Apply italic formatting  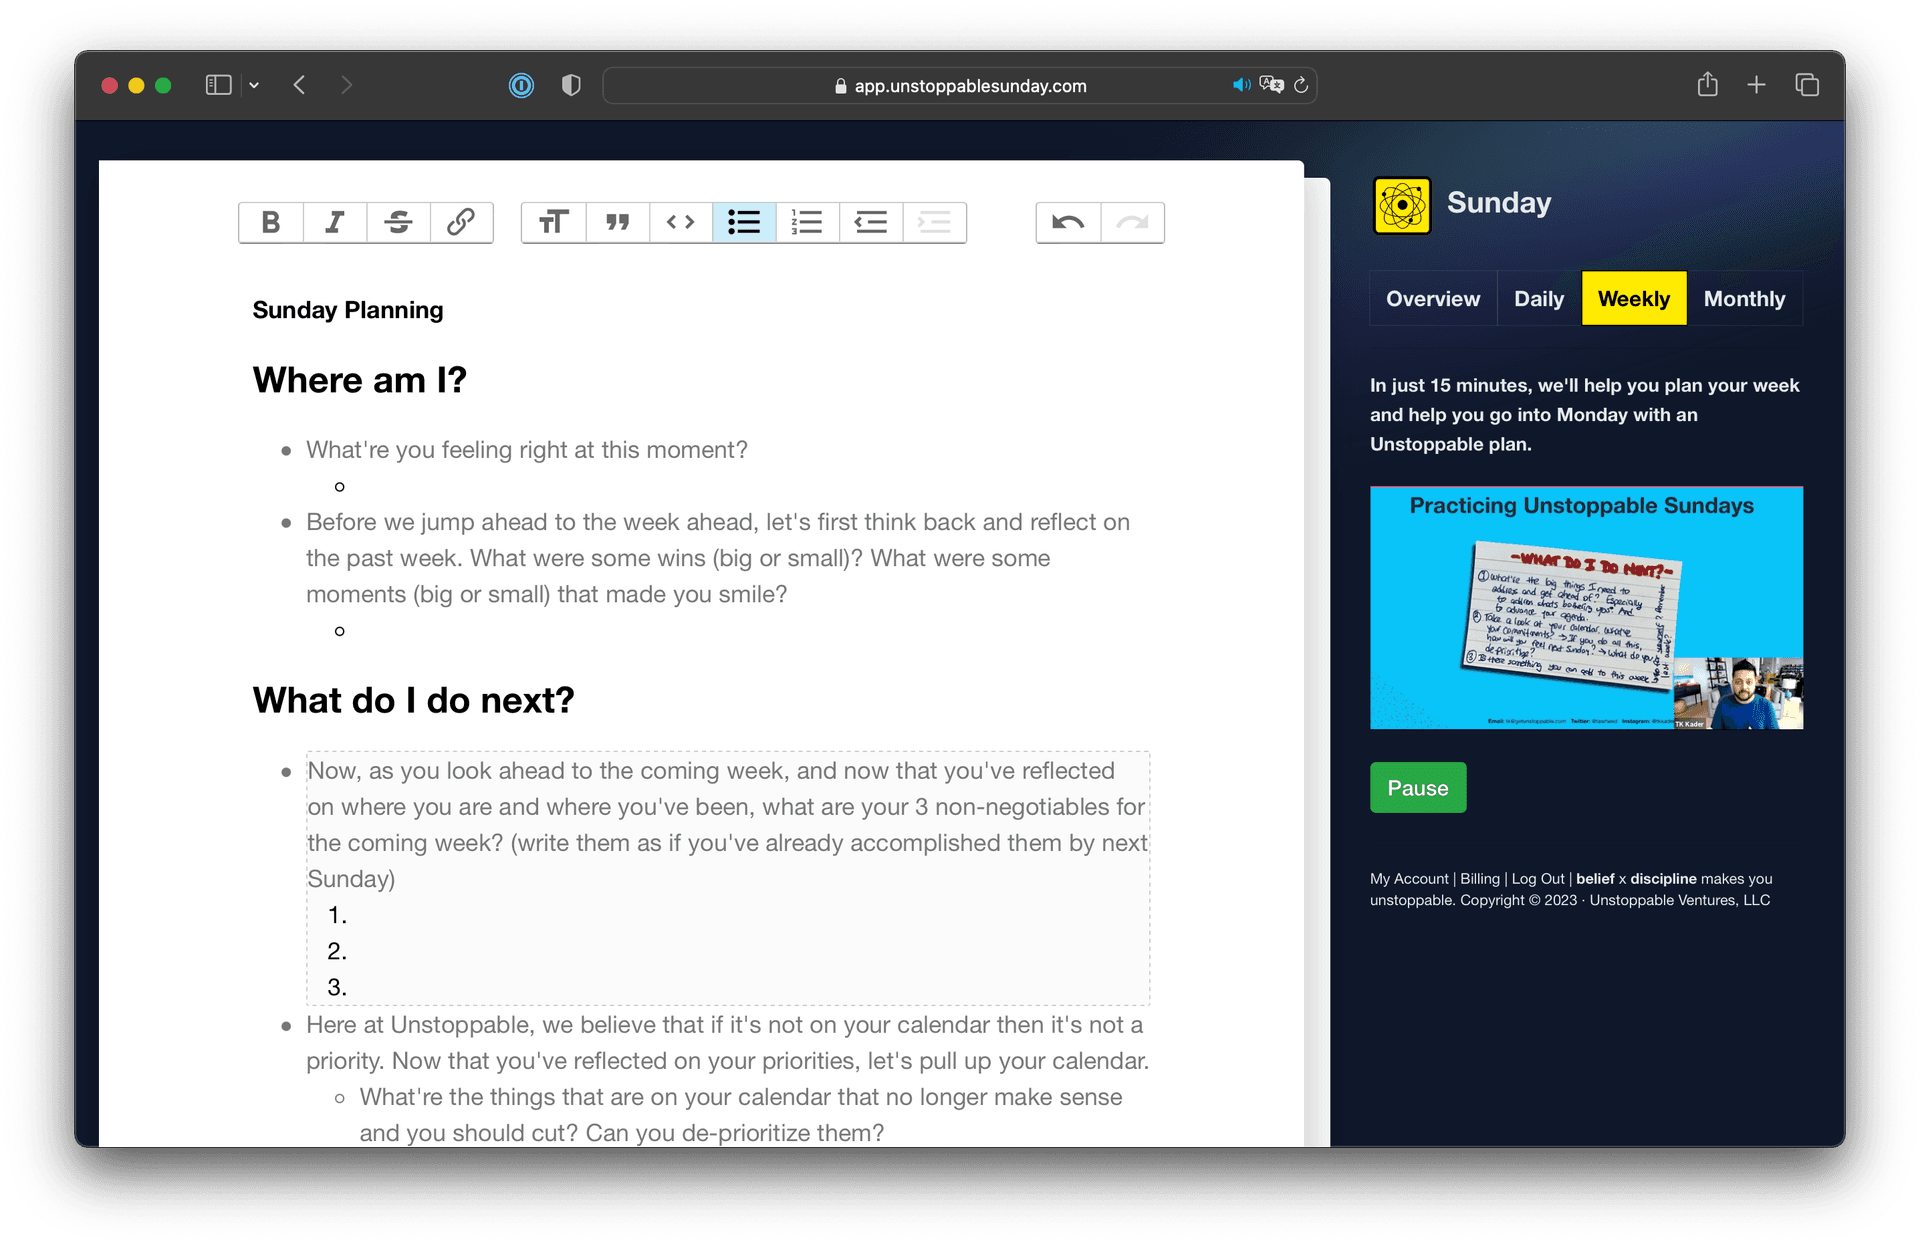pyautogui.click(x=334, y=222)
